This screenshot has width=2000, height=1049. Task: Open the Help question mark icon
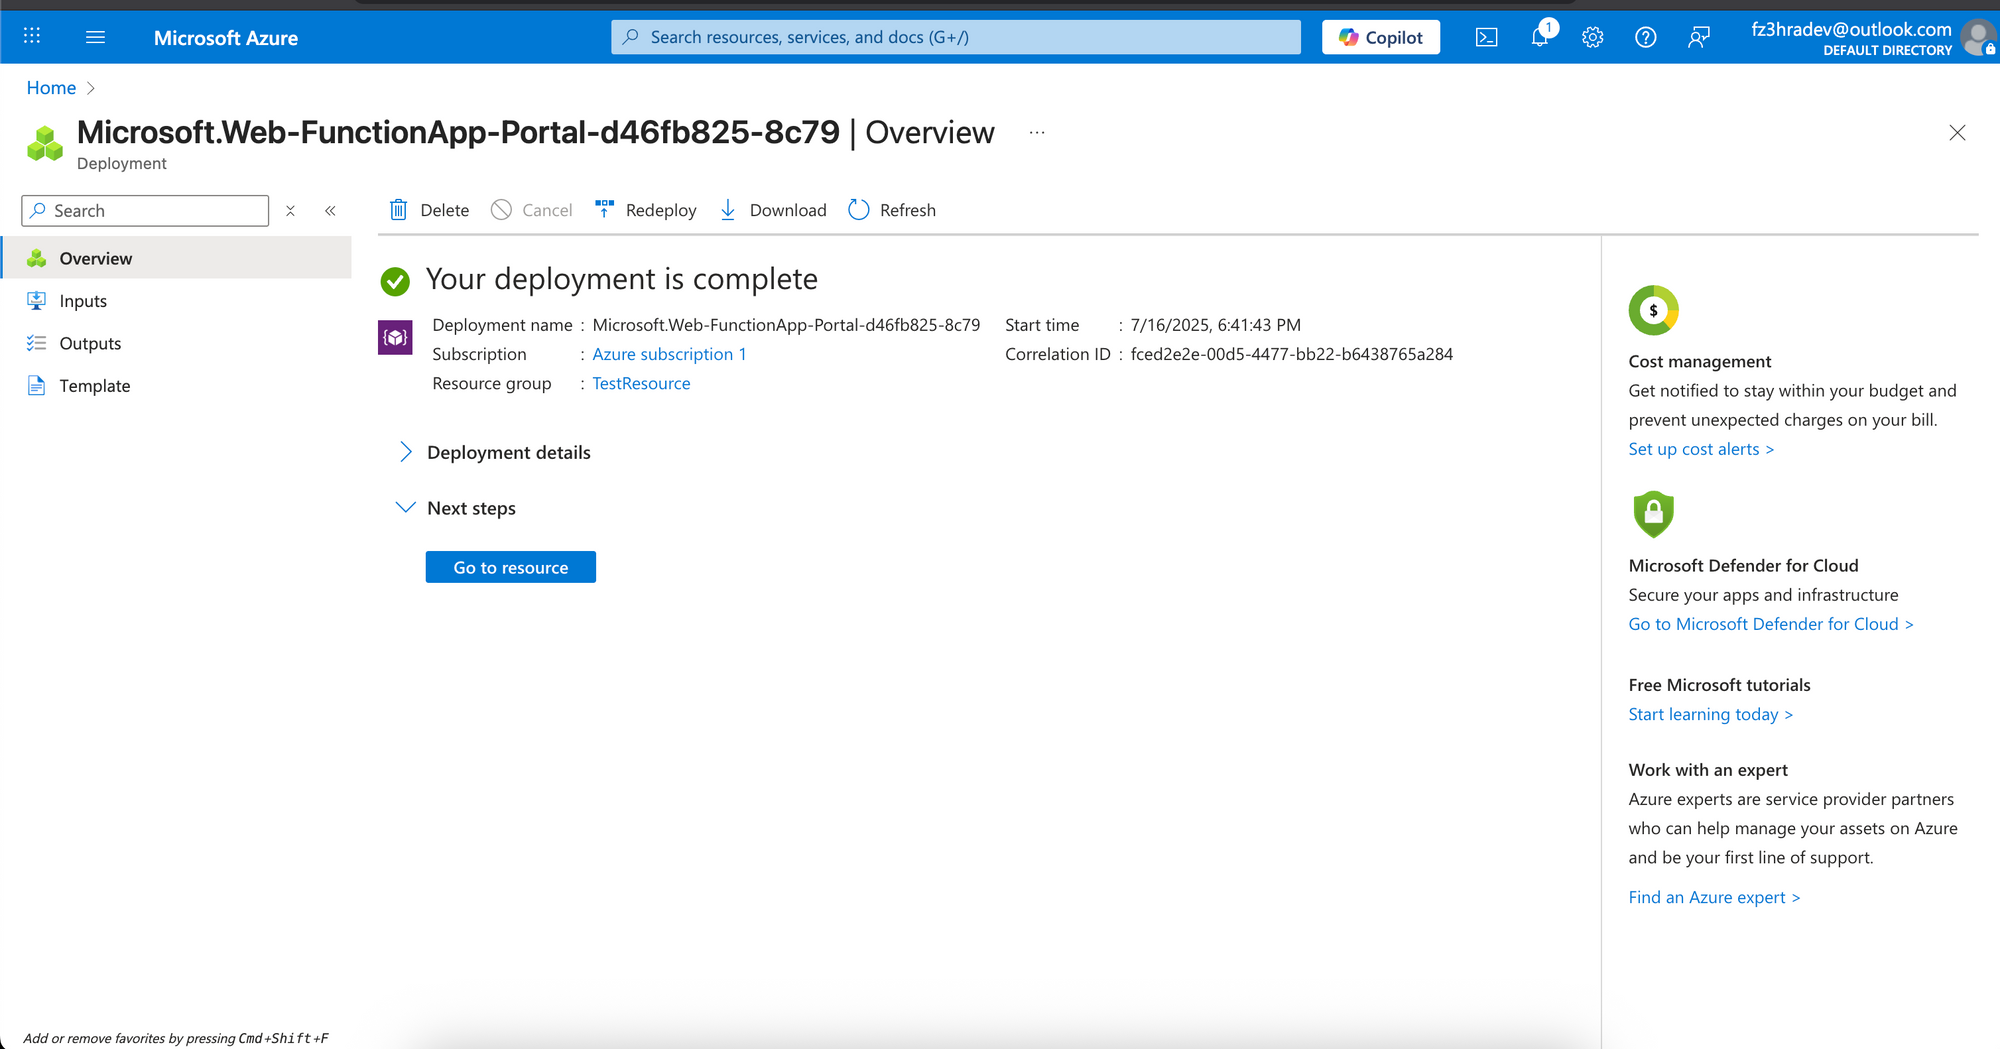click(1646, 37)
